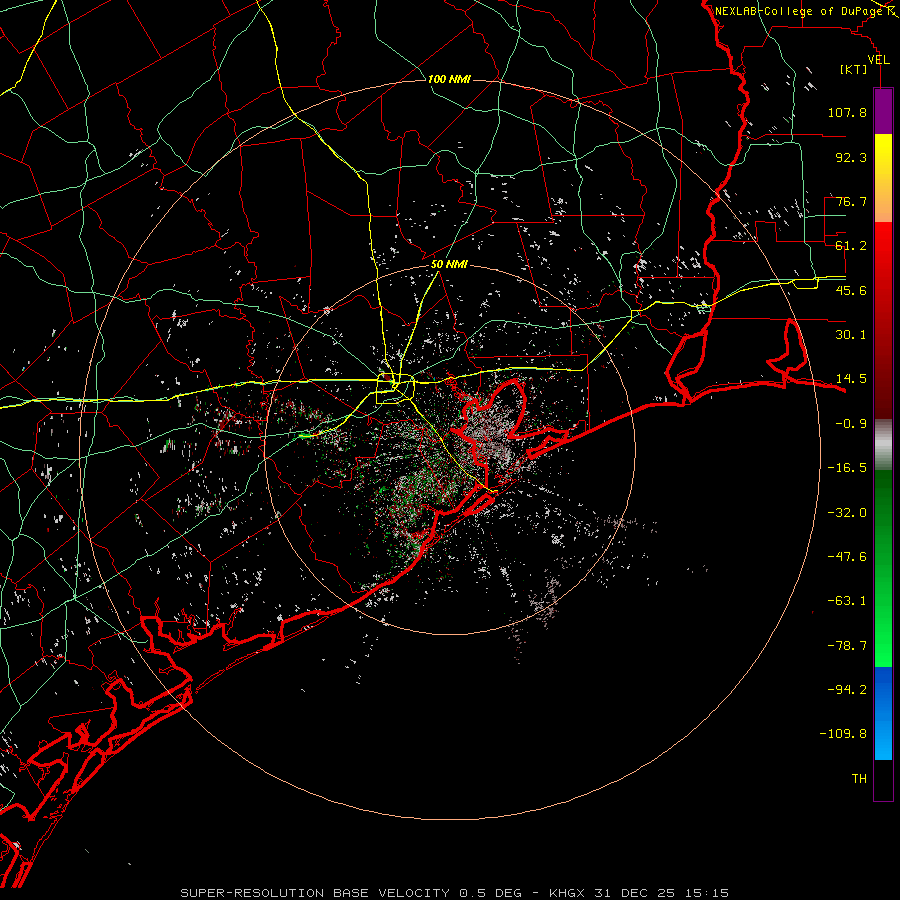Click the 45.6 legend value
This screenshot has height=900, width=900.
(x=851, y=290)
